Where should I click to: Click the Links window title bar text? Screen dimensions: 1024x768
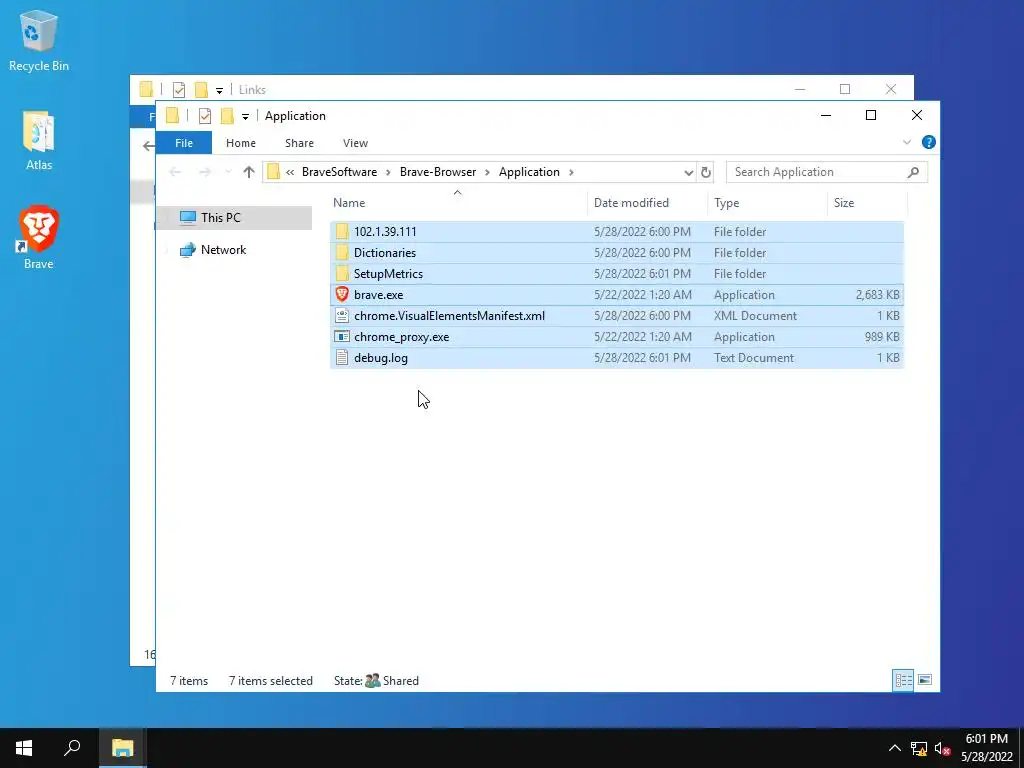pyautogui.click(x=252, y=90)
